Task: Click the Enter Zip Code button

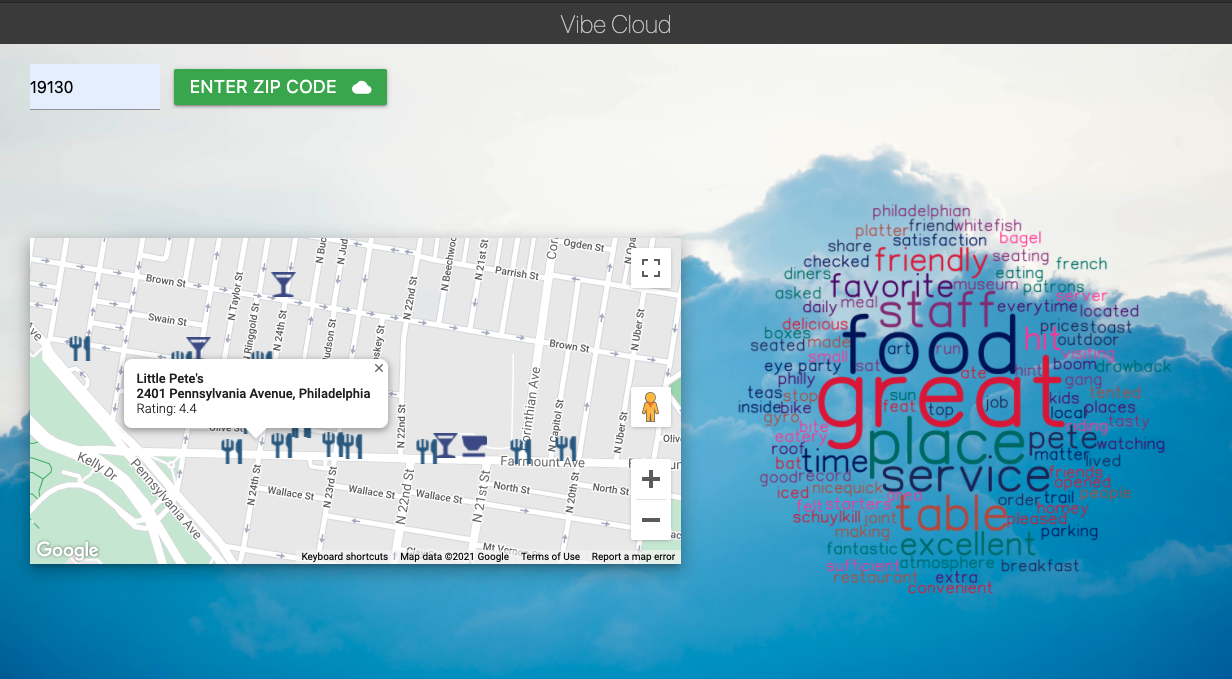Action: pos(280,87)
